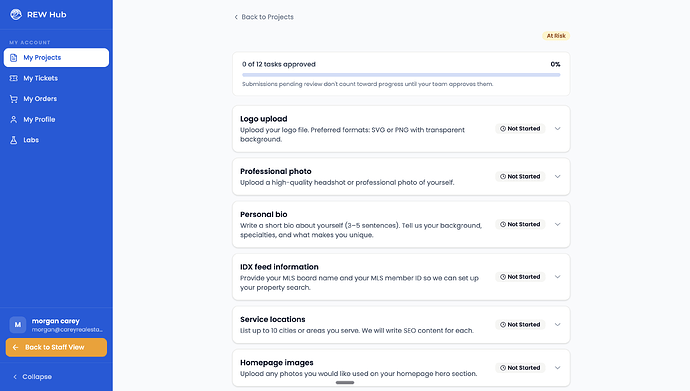Open My Projects in sidebar

click(x=56, y=58)
